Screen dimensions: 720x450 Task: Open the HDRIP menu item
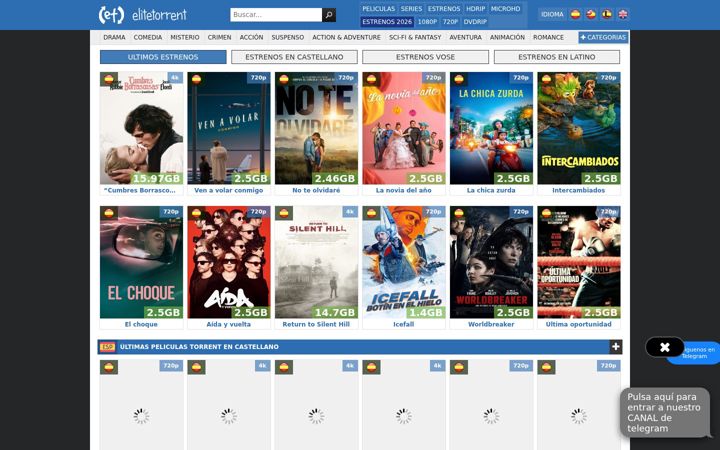(475, 9)
